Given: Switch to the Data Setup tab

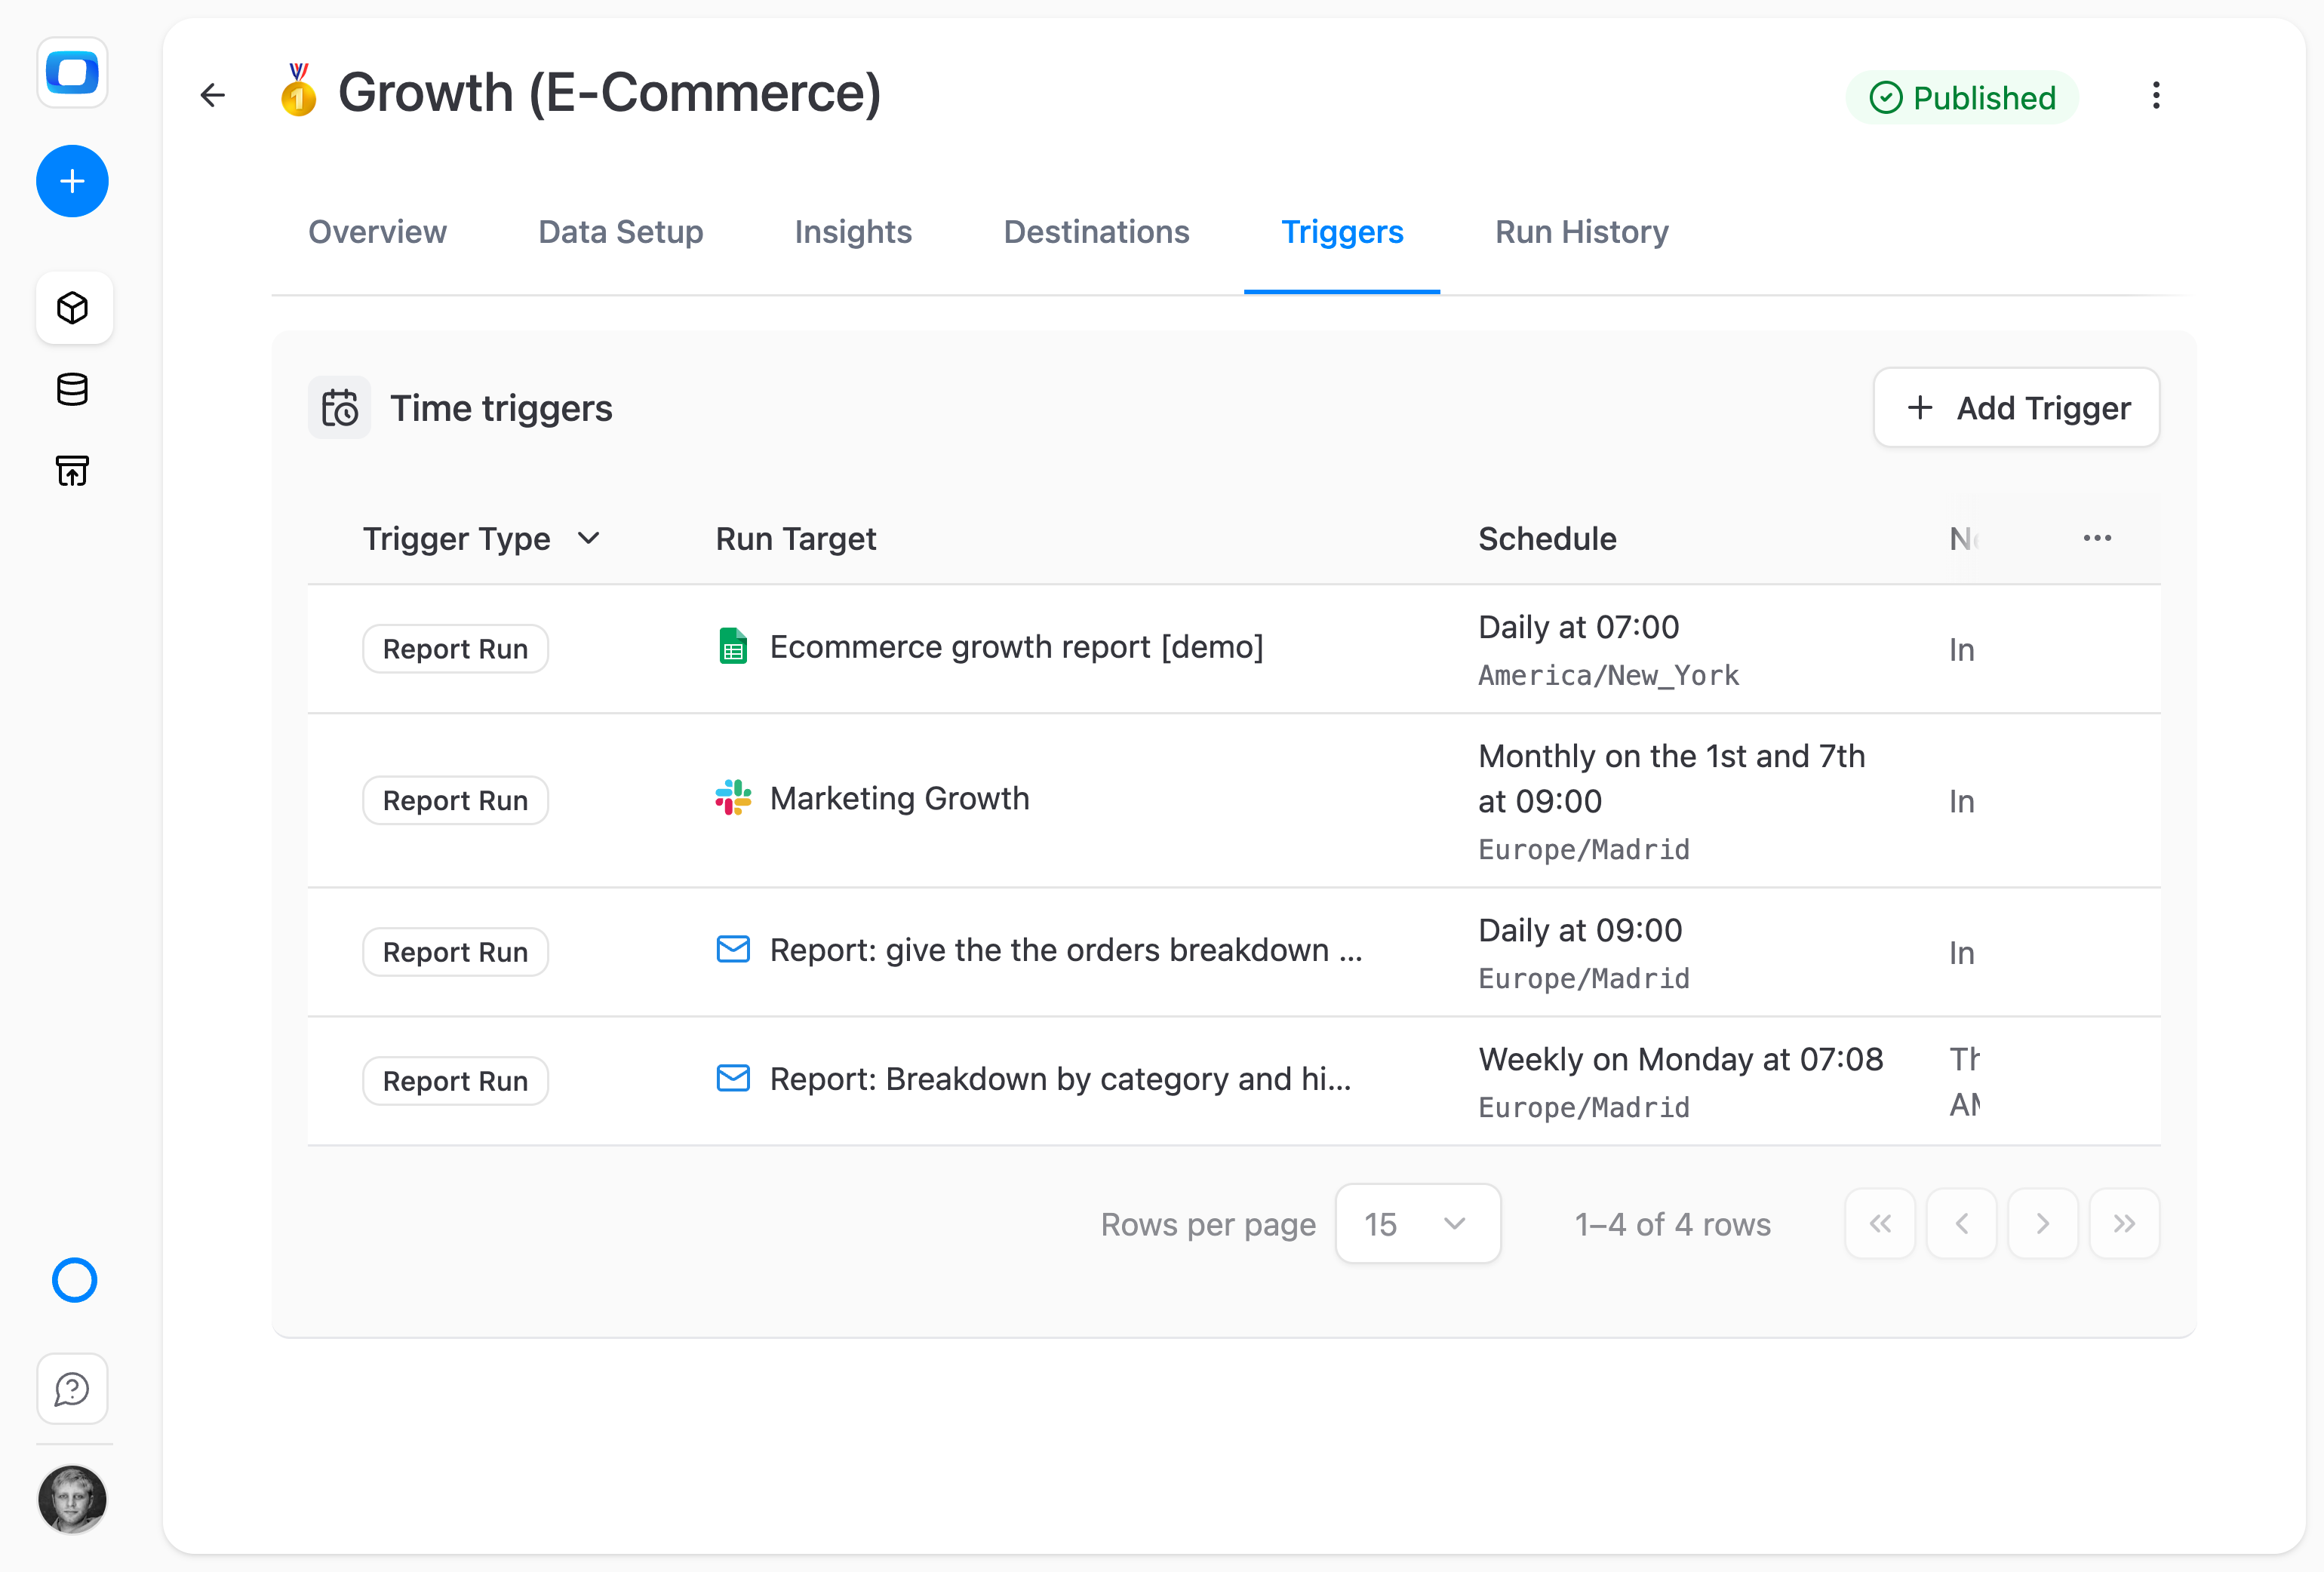Looking at the screenshot, I should [x=620, y=232].
